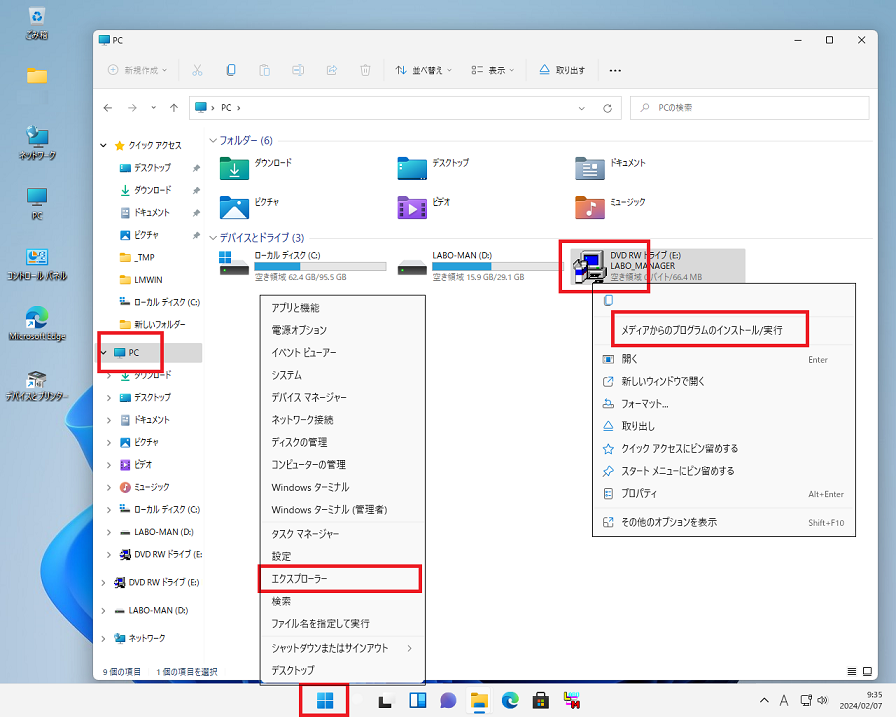
Task: Open the 表示 view dropdown
Action: [x=493, y=70]
